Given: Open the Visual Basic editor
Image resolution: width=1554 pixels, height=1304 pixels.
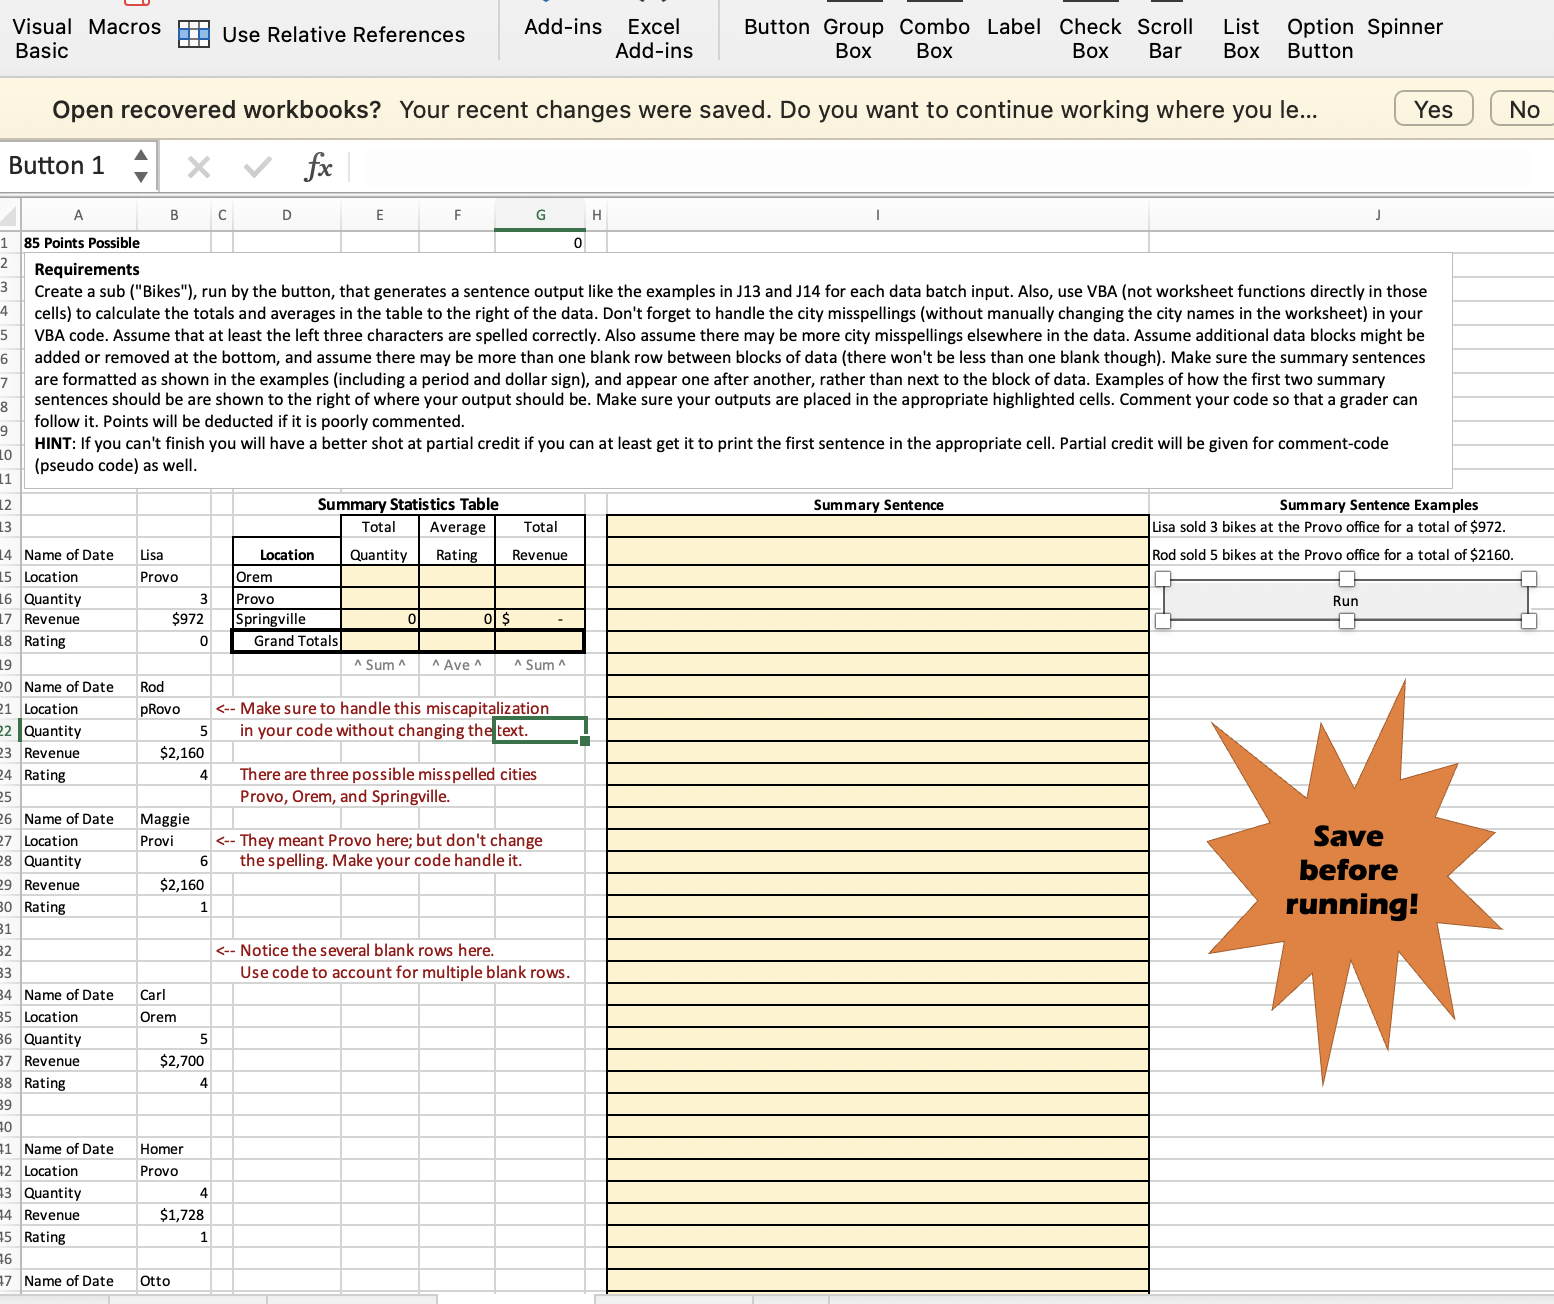Looking at the screenshot, I should (x=41, y=37).
